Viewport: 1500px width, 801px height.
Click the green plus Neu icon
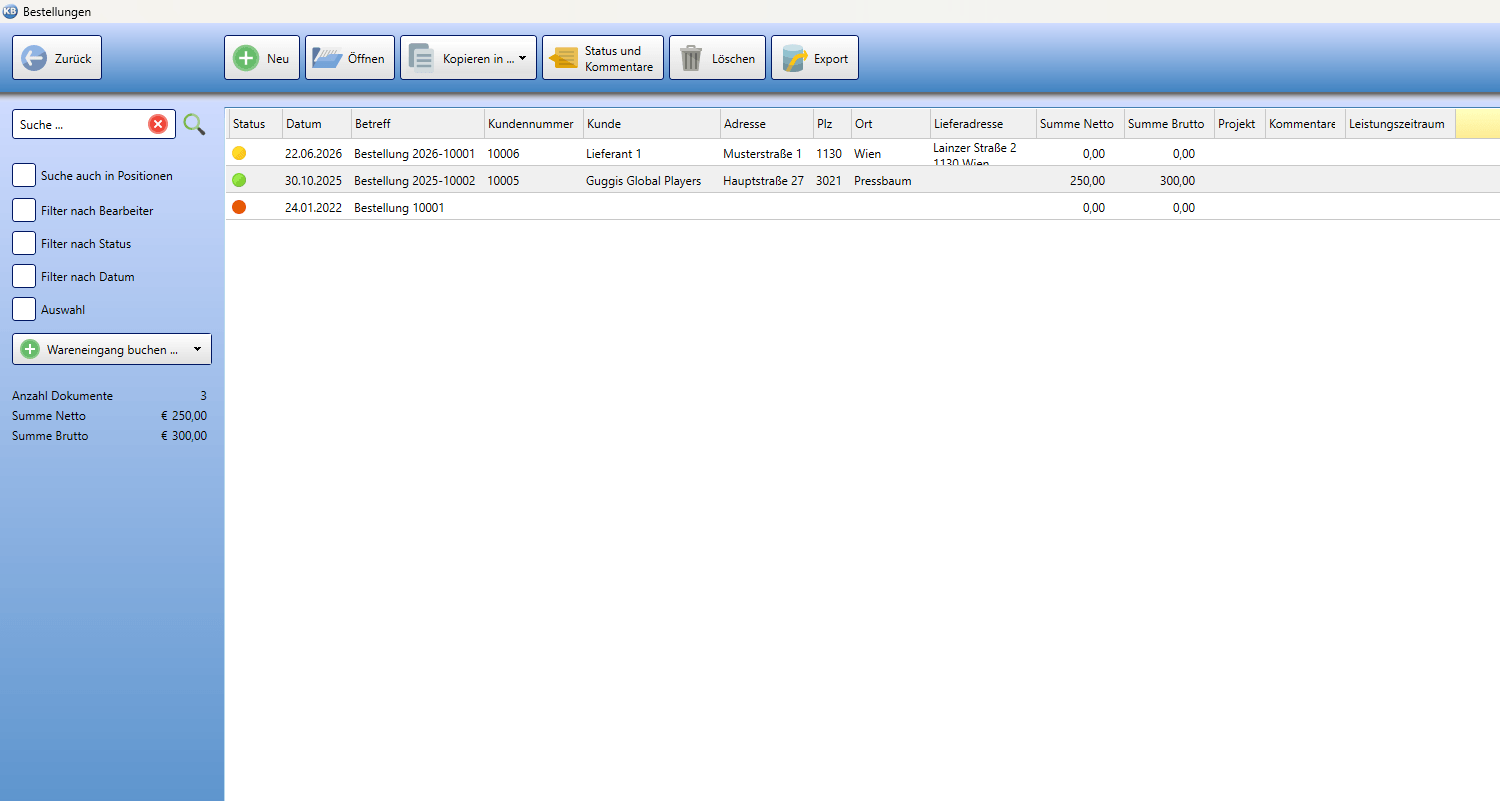245,58
